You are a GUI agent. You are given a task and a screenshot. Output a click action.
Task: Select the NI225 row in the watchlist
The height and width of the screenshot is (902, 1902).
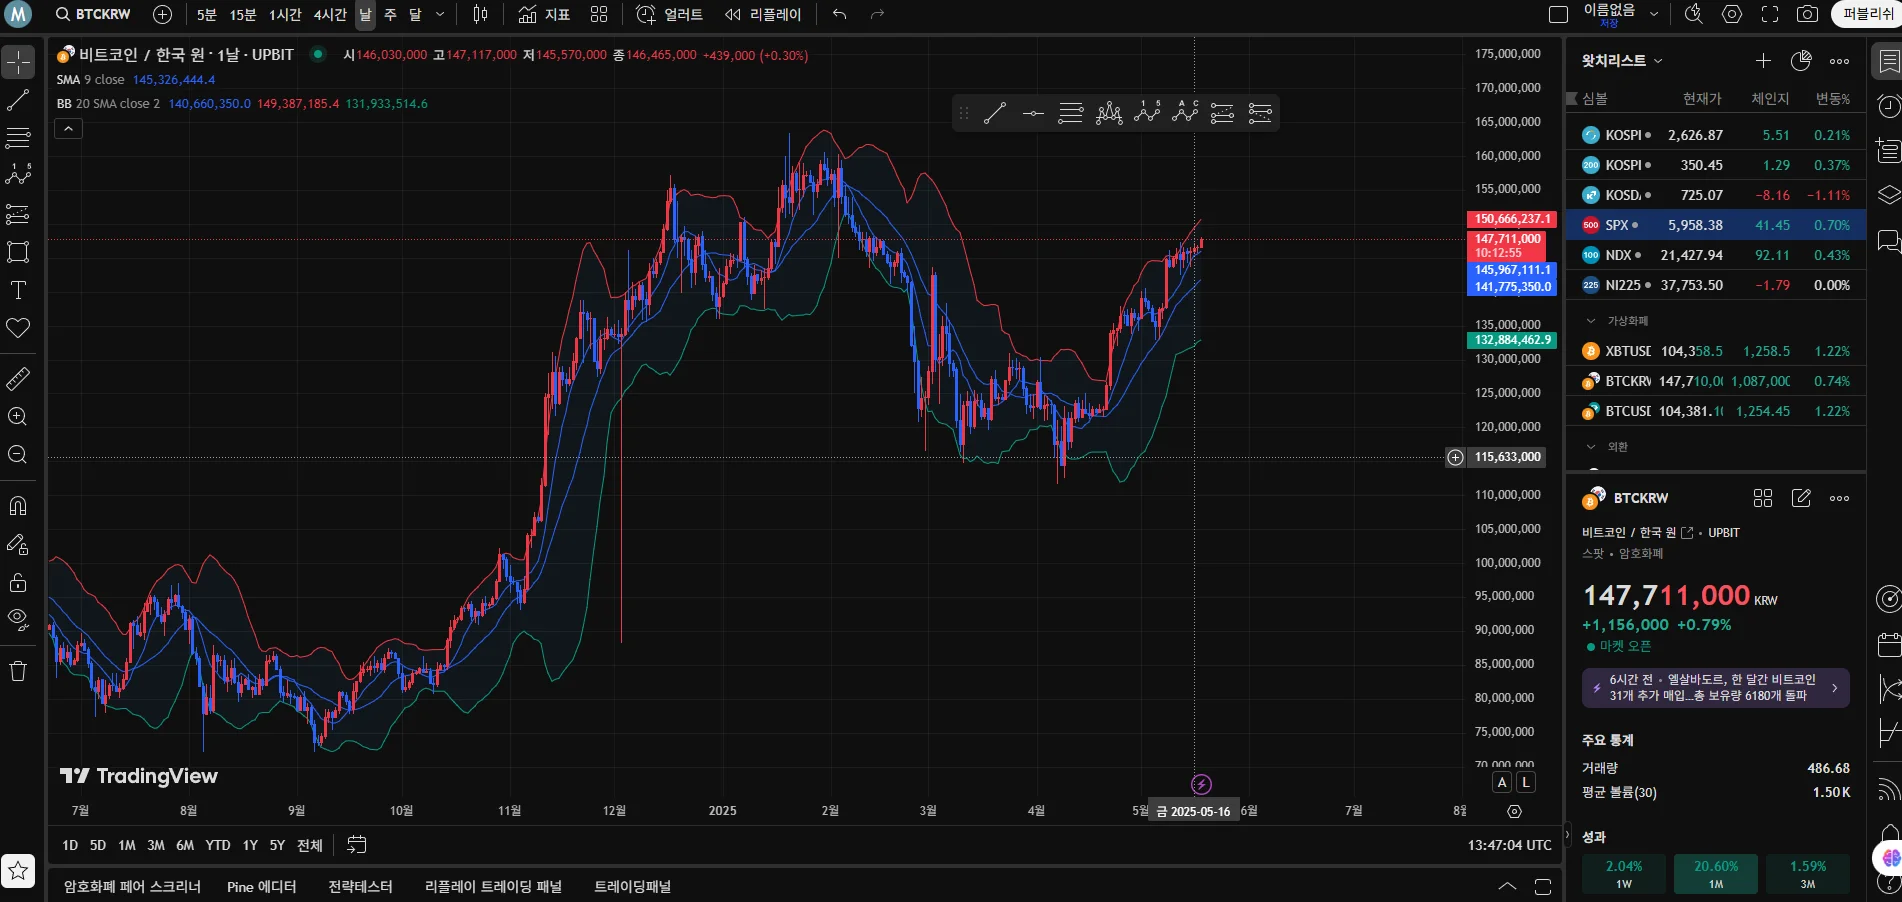pos(1716,285)
